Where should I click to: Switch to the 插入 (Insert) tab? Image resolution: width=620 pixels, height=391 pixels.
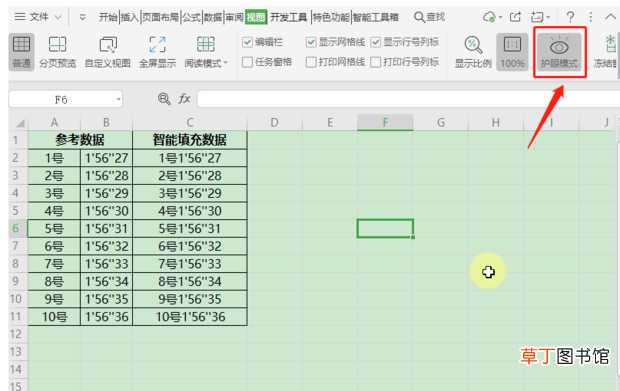click(x=130, y=17)
